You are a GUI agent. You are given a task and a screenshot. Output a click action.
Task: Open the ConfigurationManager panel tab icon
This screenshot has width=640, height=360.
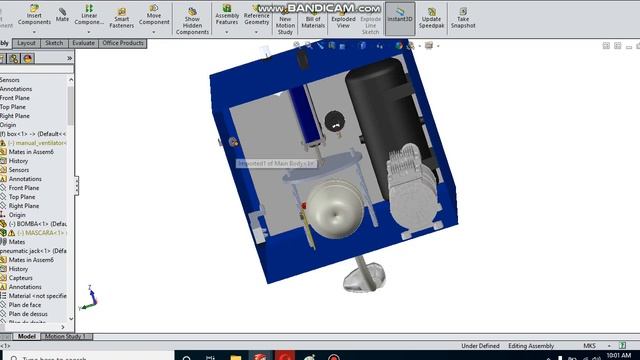(x=14, y=59)
